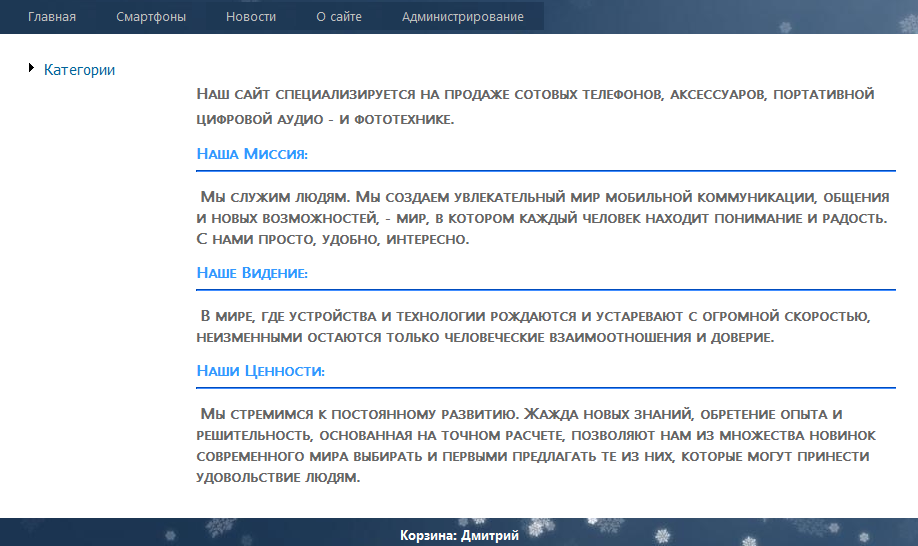Click the paragraph starting with Мы служим людям
Screen dimensions: 918x546
(x=543, y=218)
